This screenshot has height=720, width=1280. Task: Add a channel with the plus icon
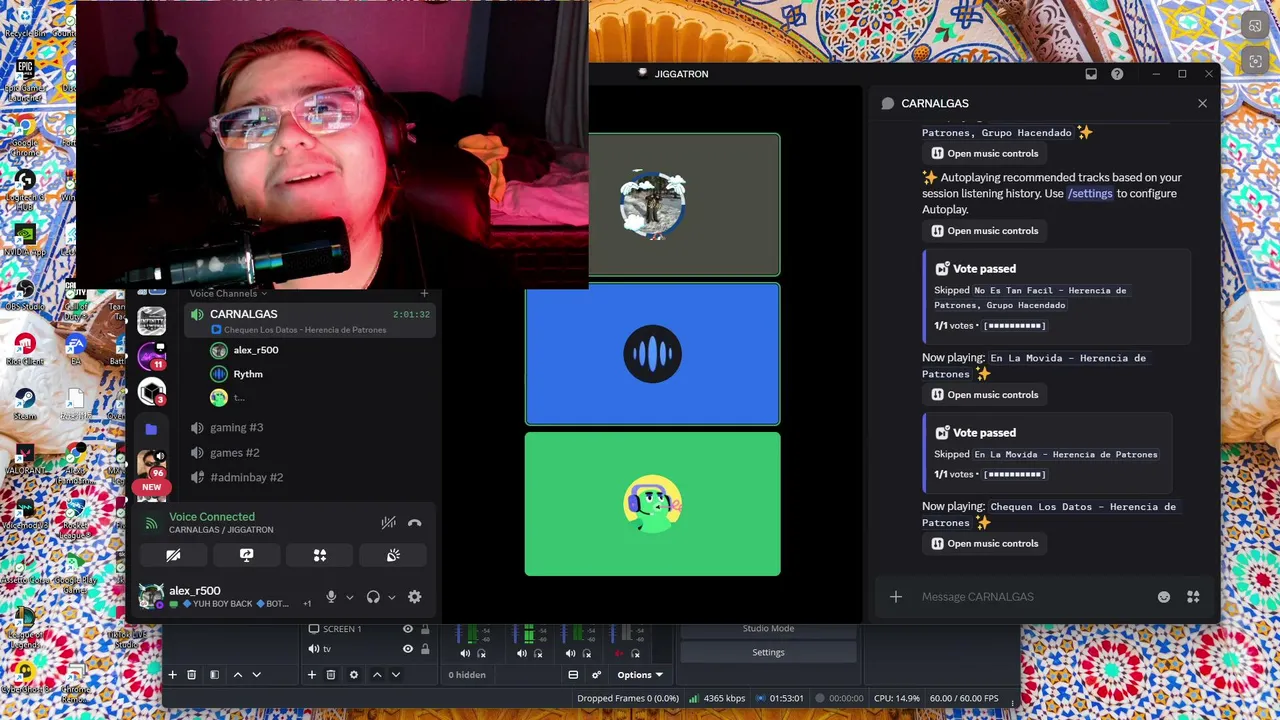click(x=424, y=293)
